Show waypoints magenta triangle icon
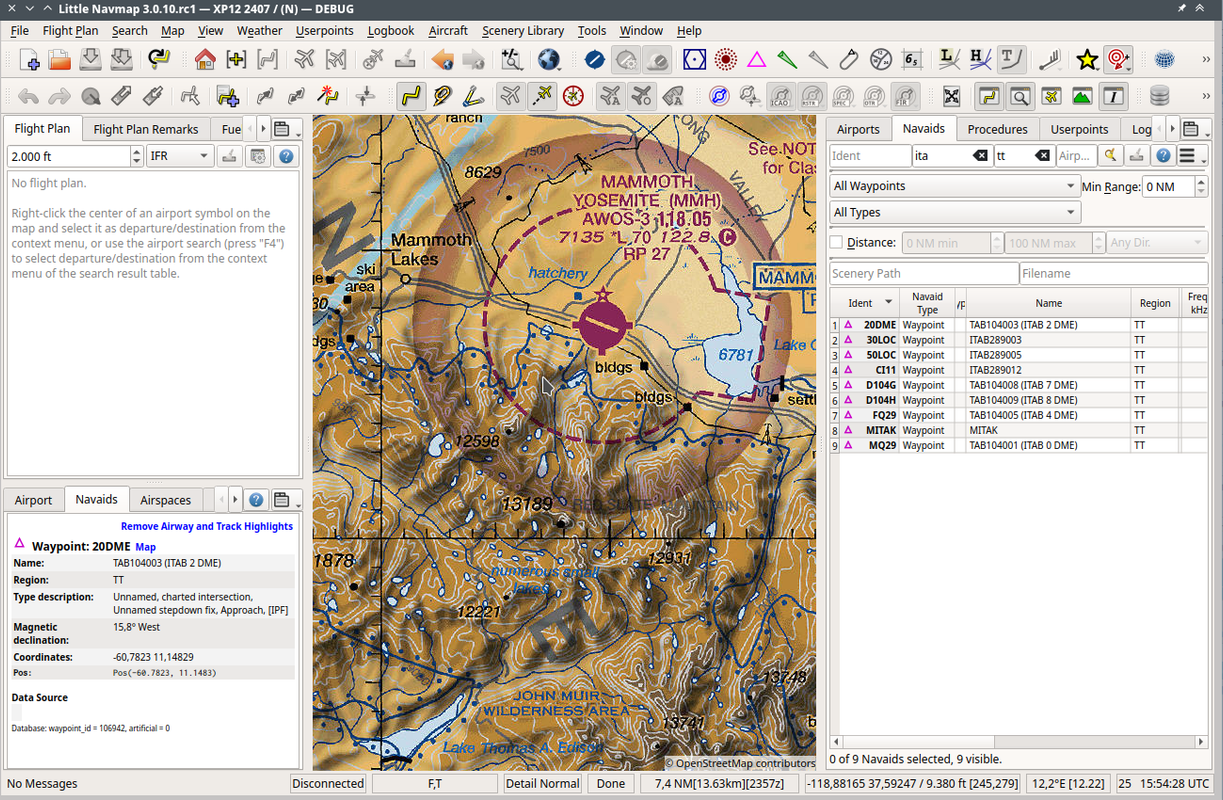 click(x=757, y=60)
